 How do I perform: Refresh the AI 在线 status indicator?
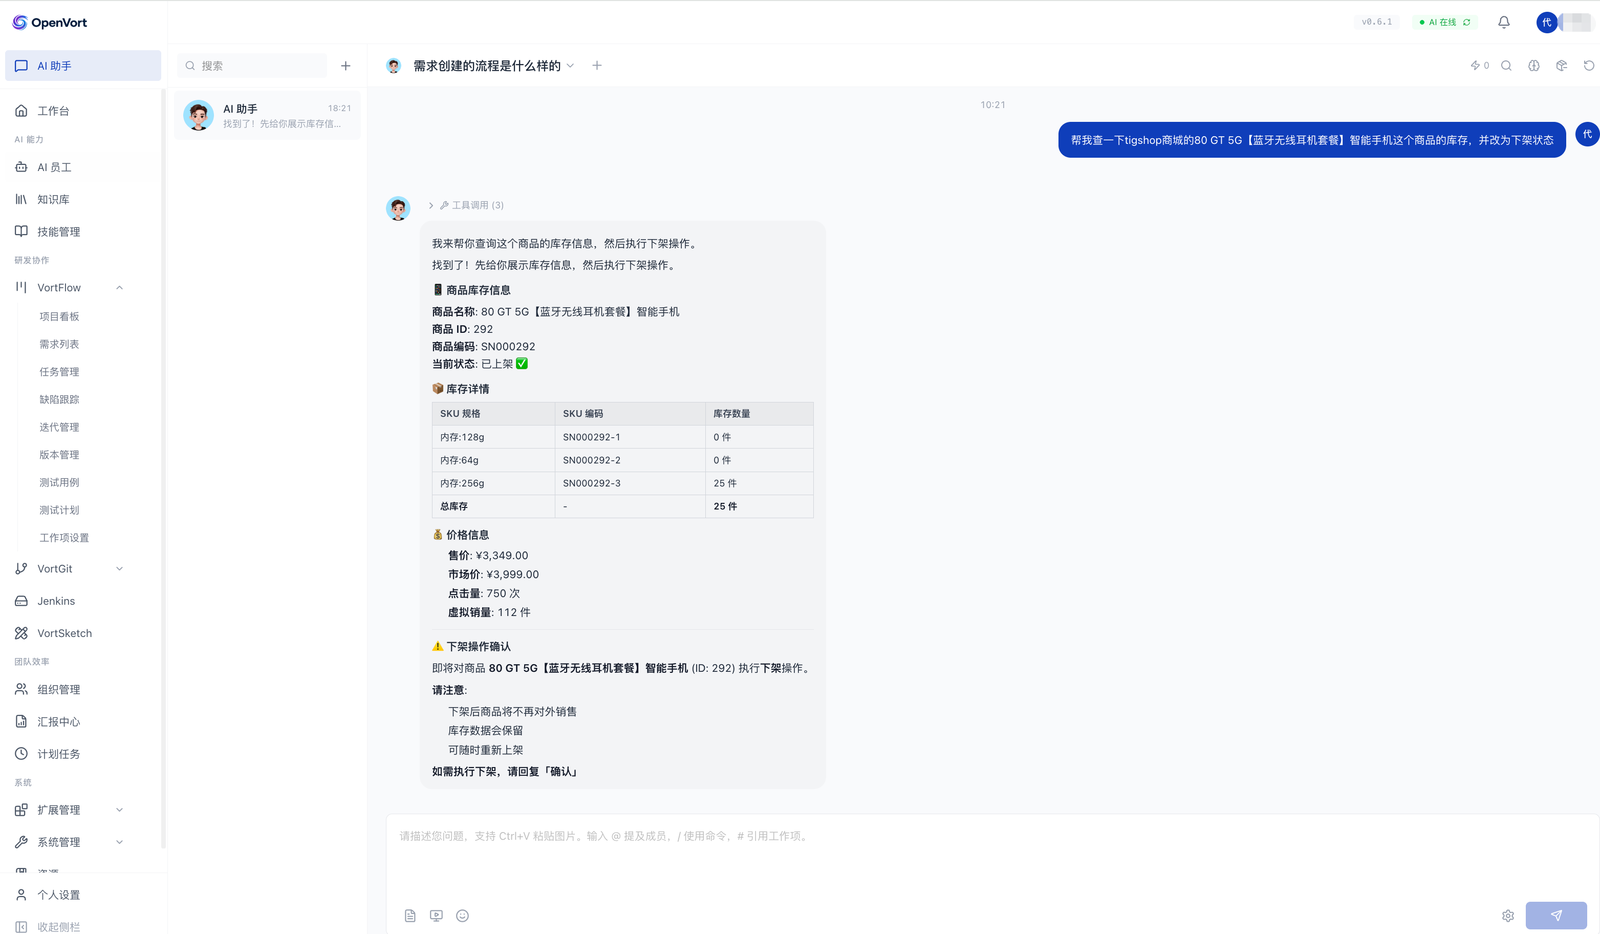(x=1467, y=22)
